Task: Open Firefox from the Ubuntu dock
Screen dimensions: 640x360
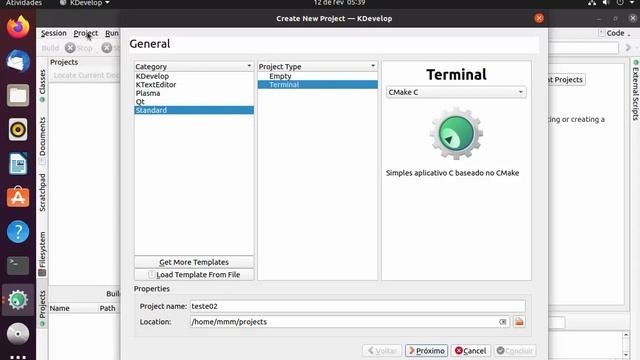Action: 18,27
